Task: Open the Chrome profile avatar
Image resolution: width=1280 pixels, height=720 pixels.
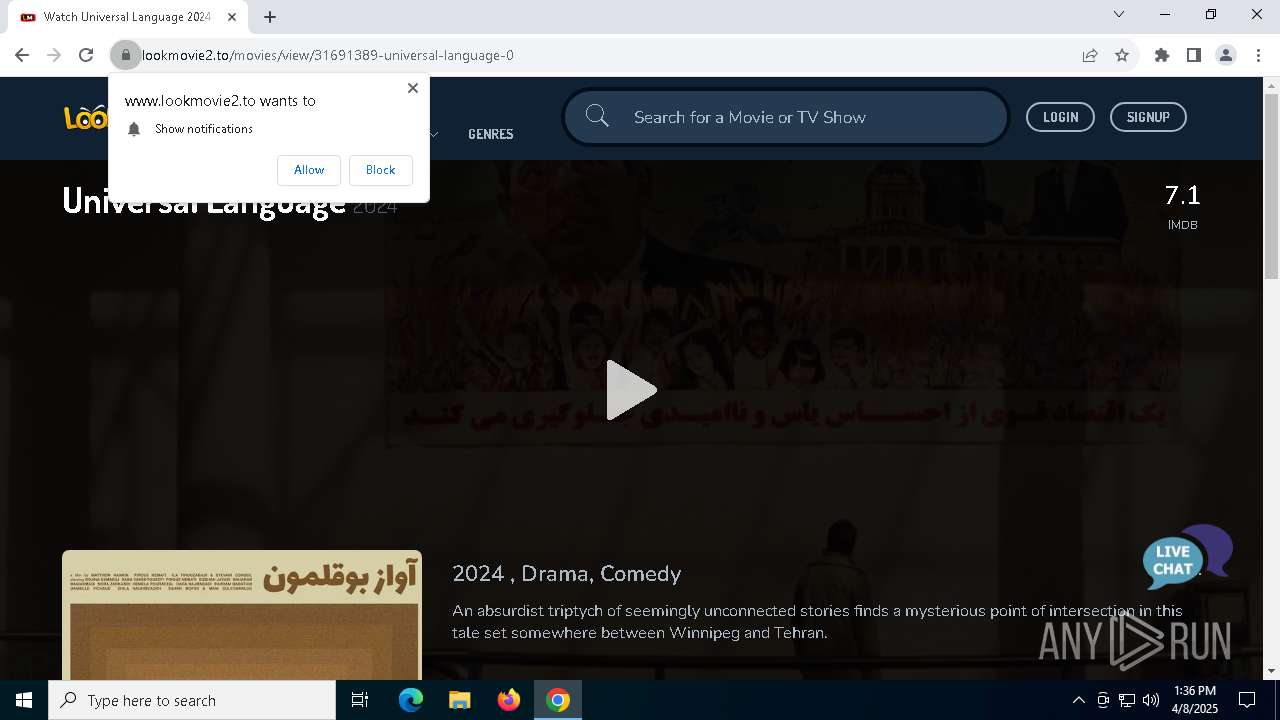Action: point(1226,55)
